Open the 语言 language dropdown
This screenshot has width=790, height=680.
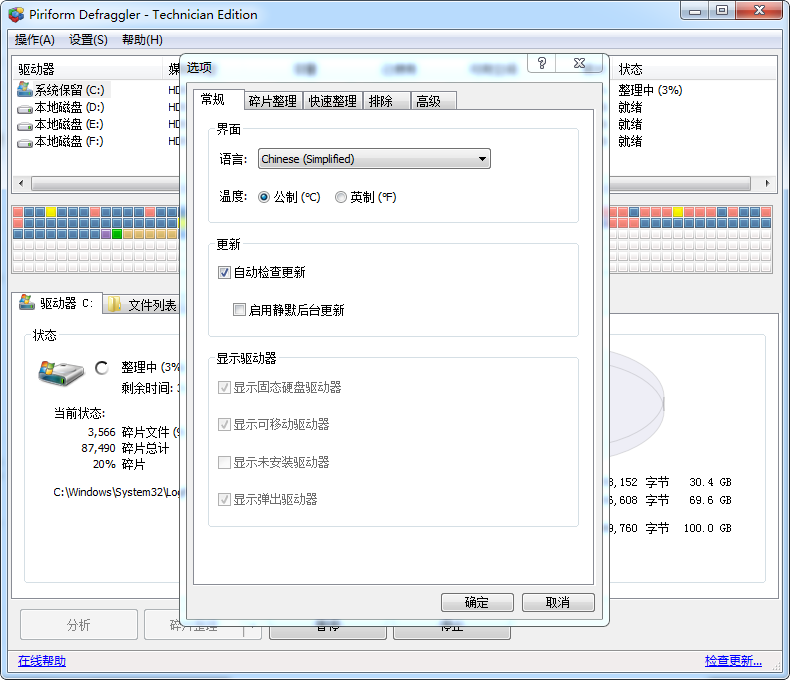point(374,159)
